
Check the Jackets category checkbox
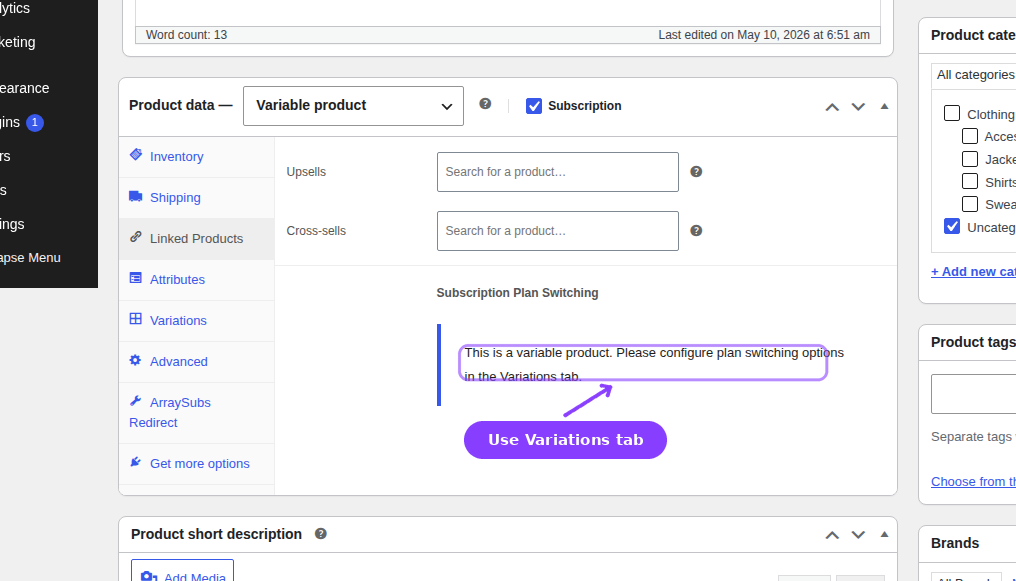[x=970, y=159]
